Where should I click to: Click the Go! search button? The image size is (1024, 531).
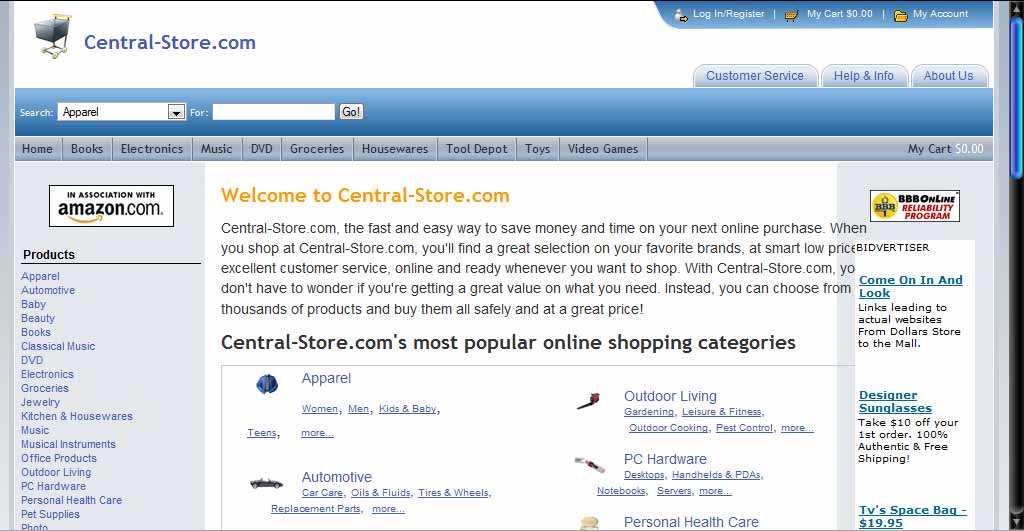coord(351,112)
